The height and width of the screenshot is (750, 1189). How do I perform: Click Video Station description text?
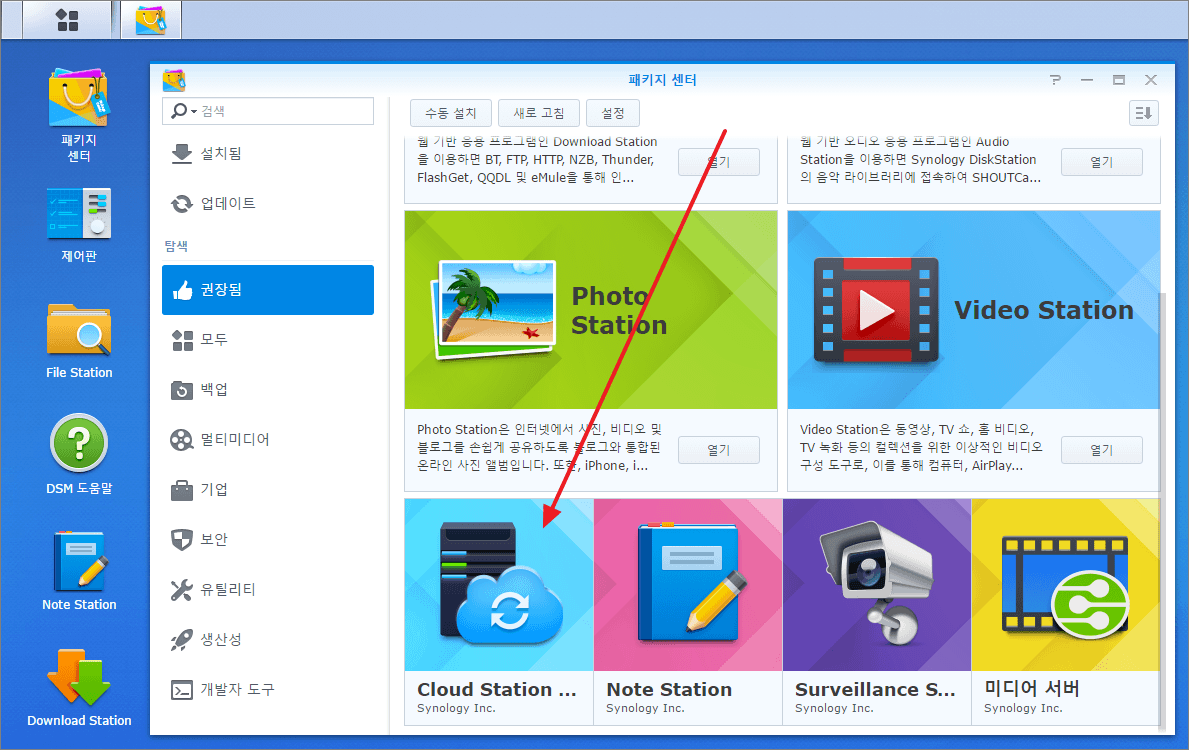click(x=921, y=447)
